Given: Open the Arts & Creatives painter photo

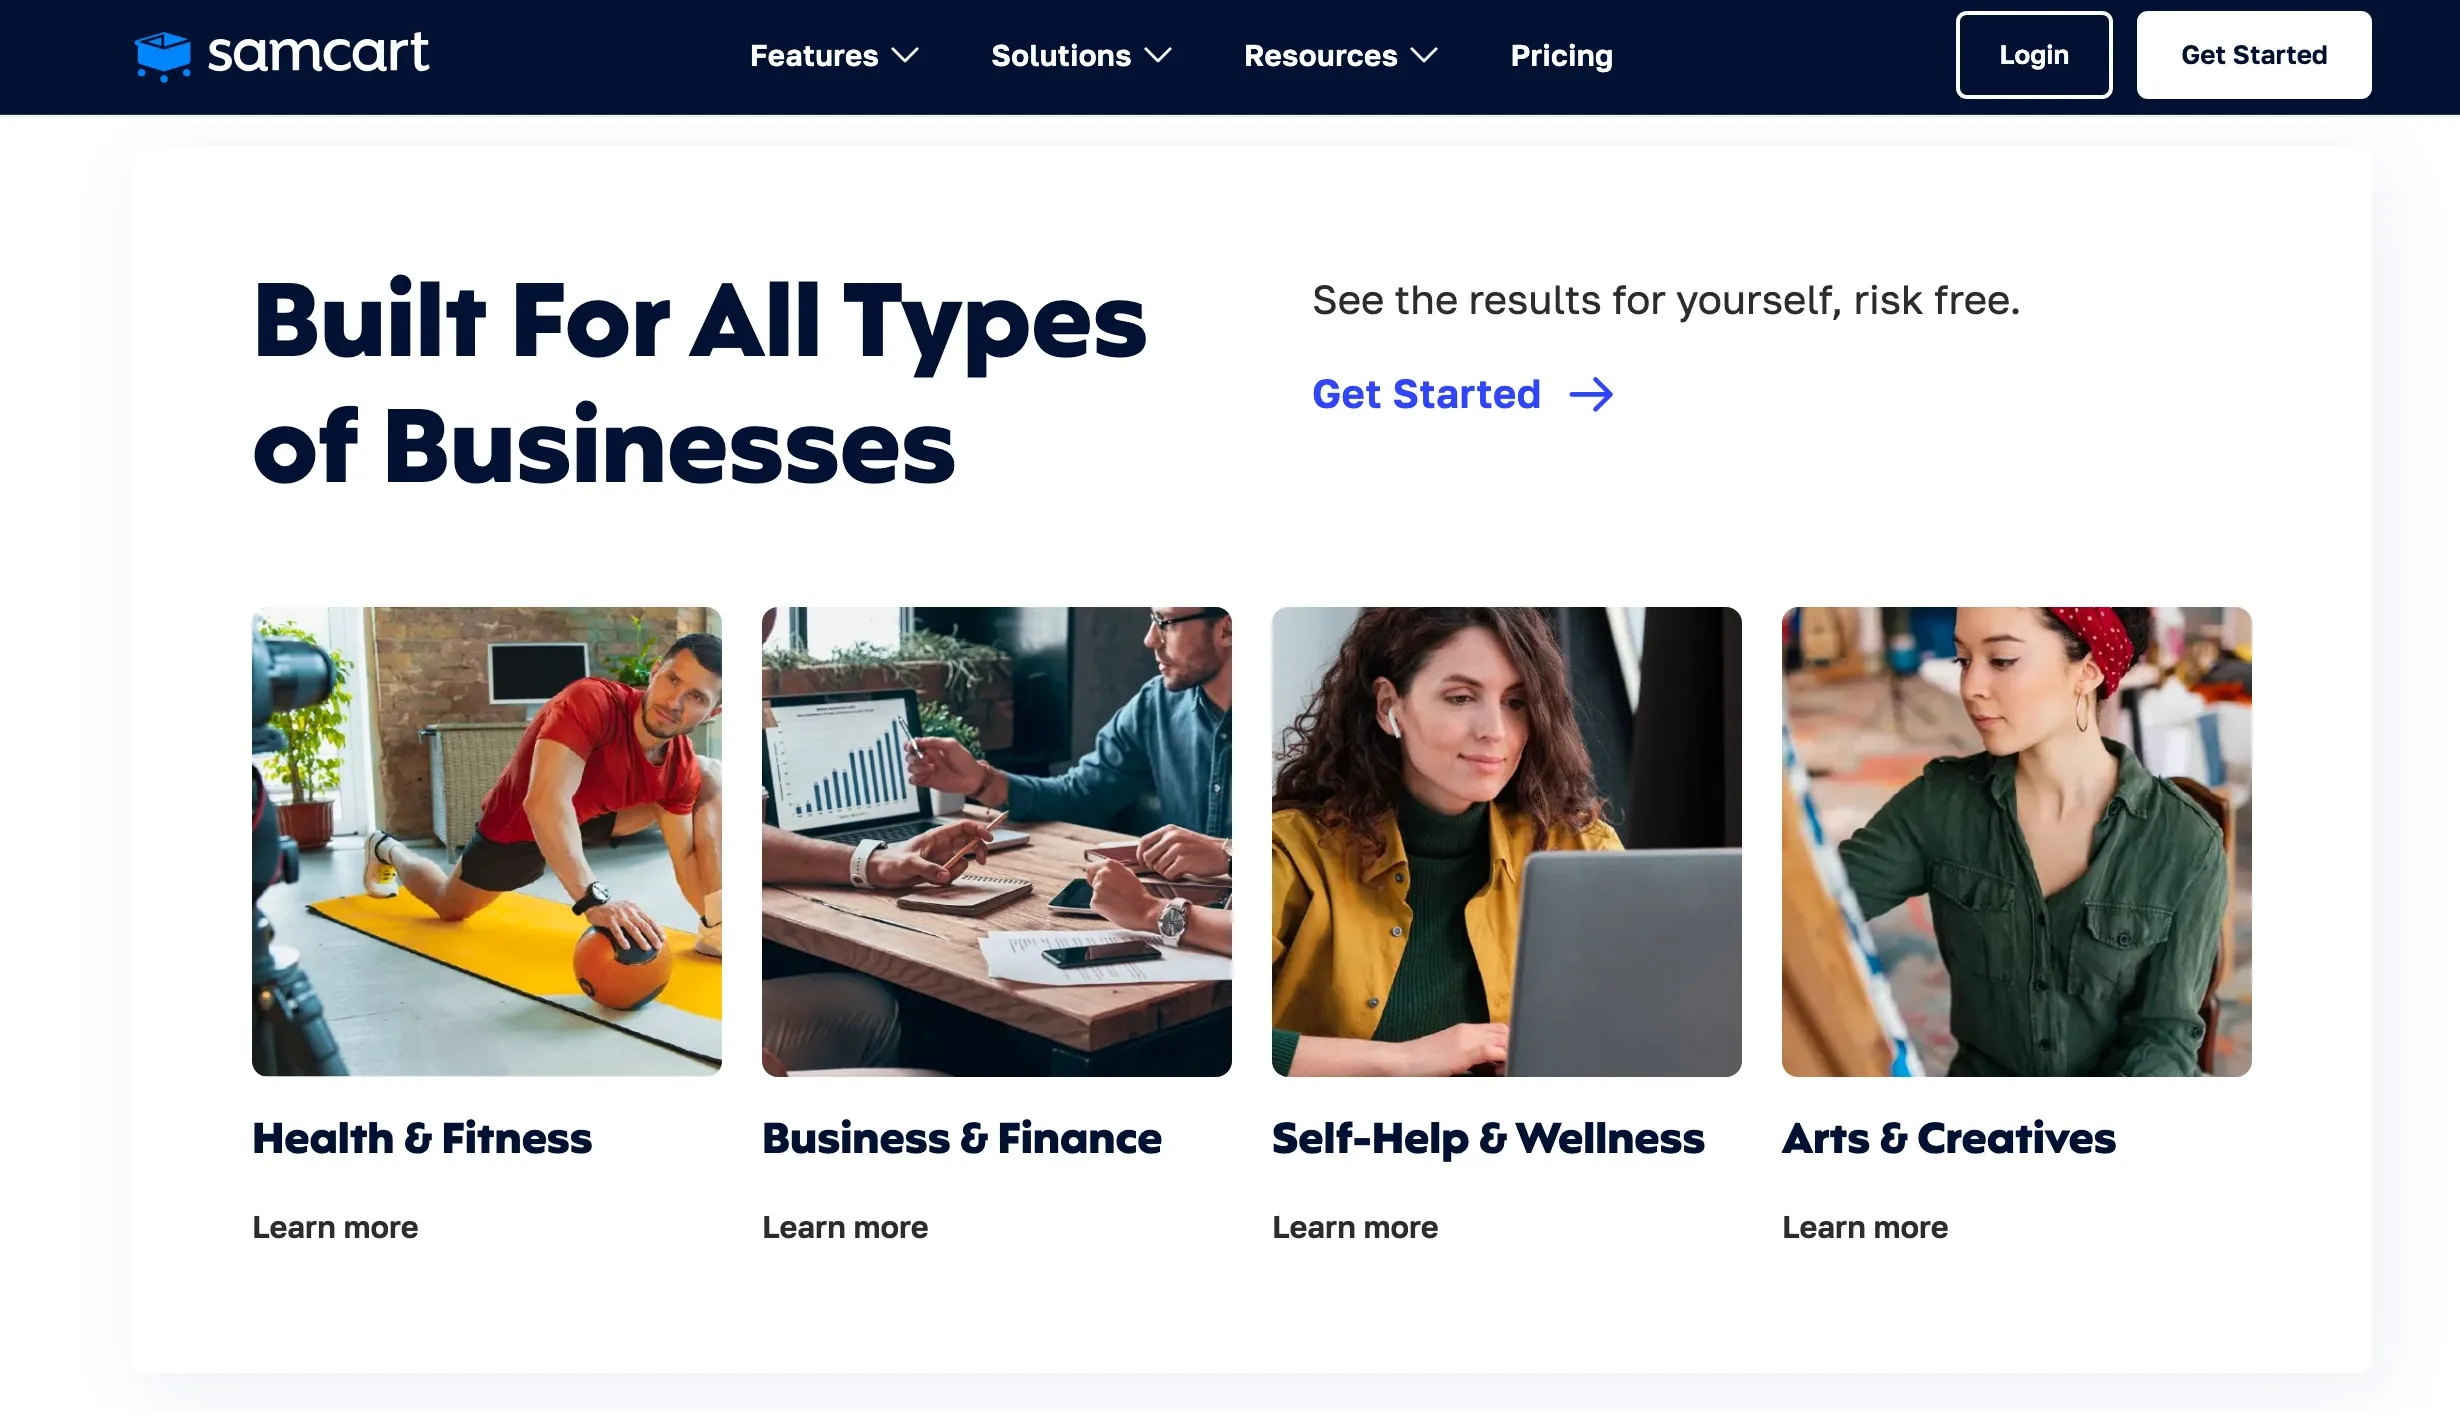Looking at the screenshot, I should click(x=2017, y=842).
